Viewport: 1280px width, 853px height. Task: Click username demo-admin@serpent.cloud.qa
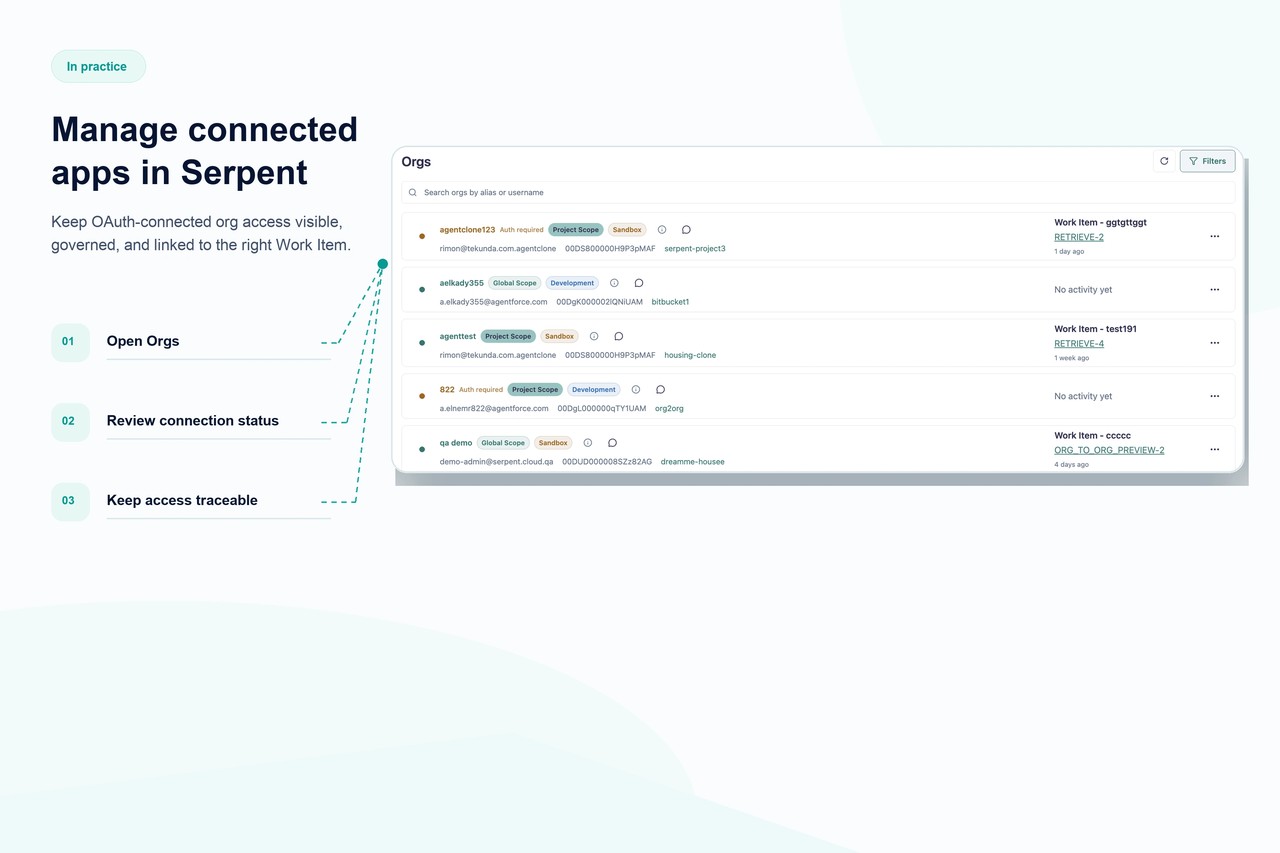click(x=497, y=462)
